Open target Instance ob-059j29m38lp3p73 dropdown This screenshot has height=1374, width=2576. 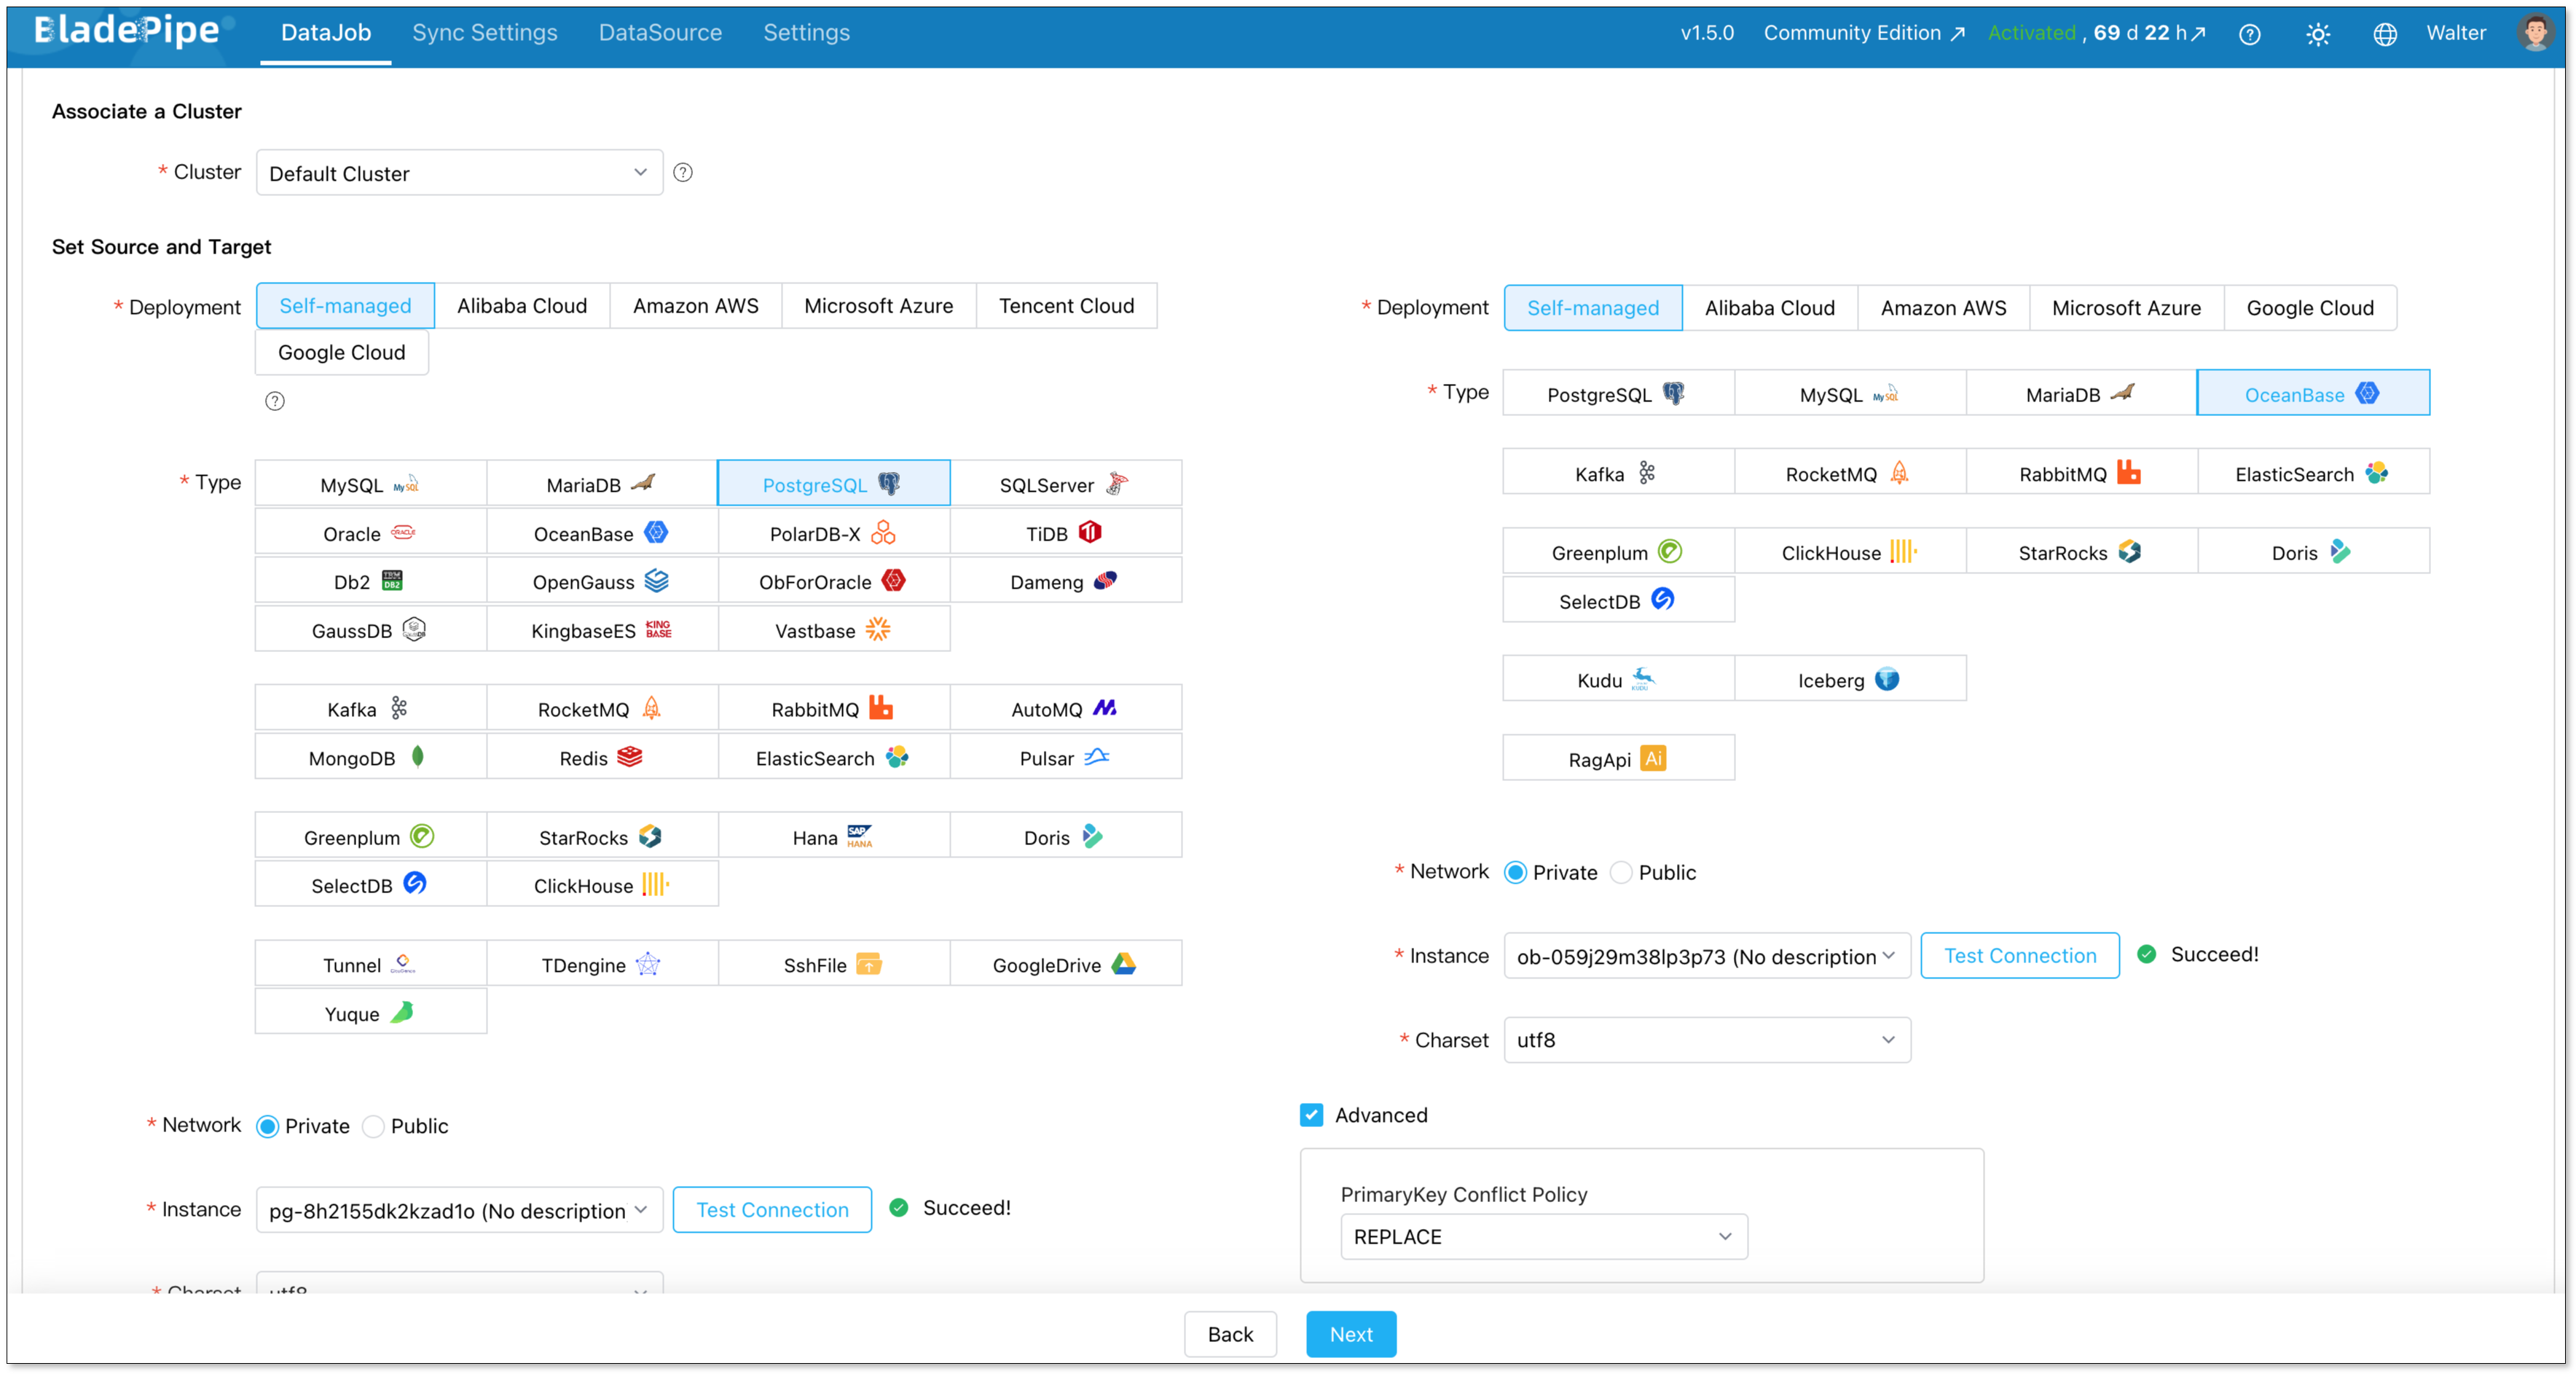[1707, 955]
